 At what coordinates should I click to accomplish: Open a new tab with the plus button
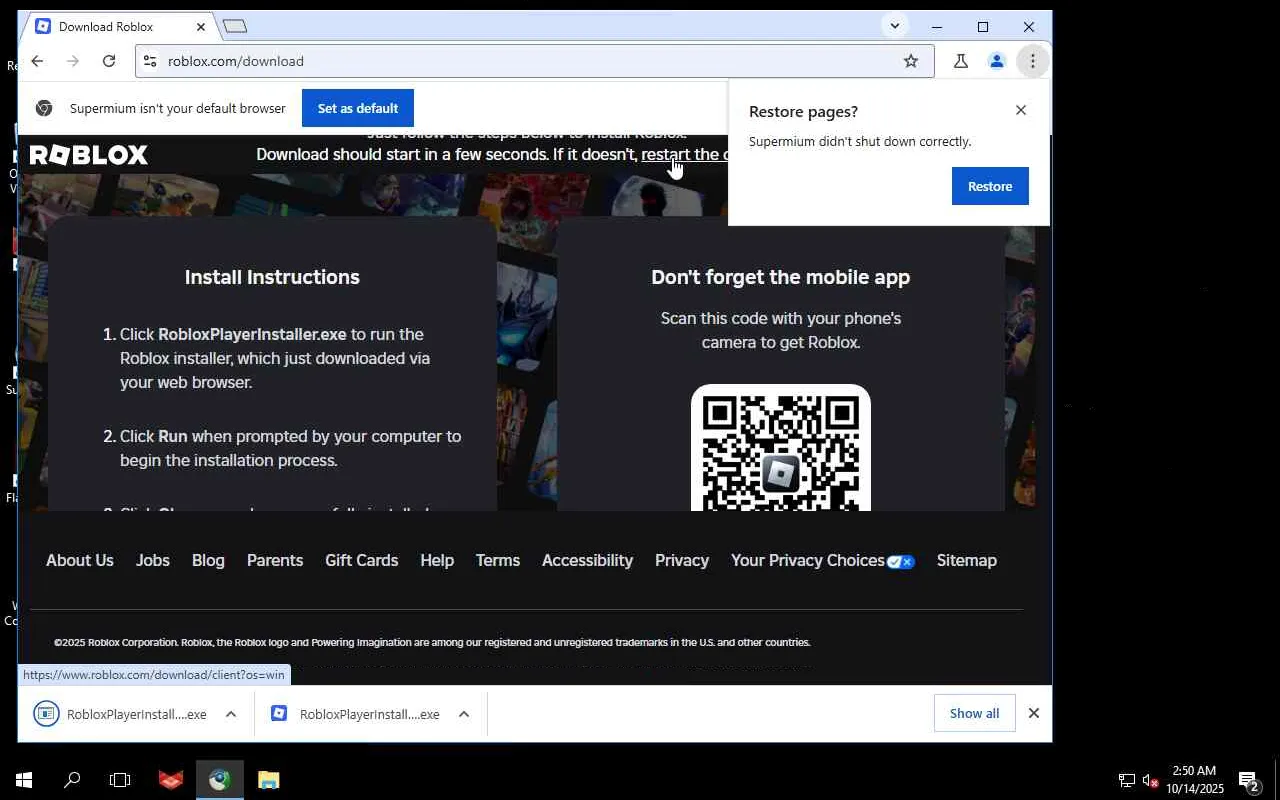tap(235, 26)
